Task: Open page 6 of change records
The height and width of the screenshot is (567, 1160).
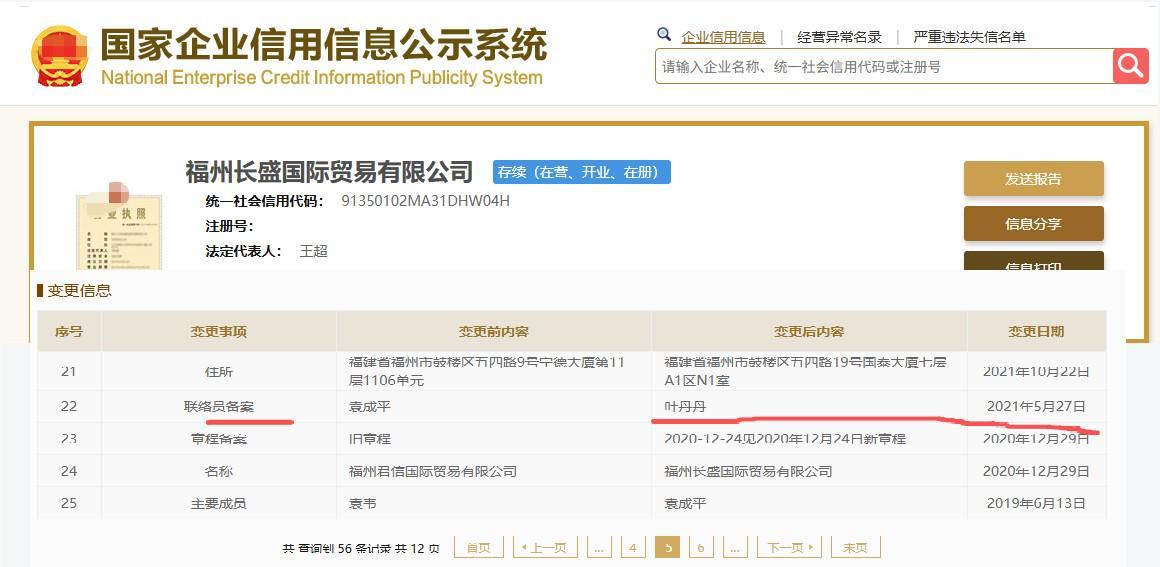Action: pyautogui.click(x=701, y=547)
